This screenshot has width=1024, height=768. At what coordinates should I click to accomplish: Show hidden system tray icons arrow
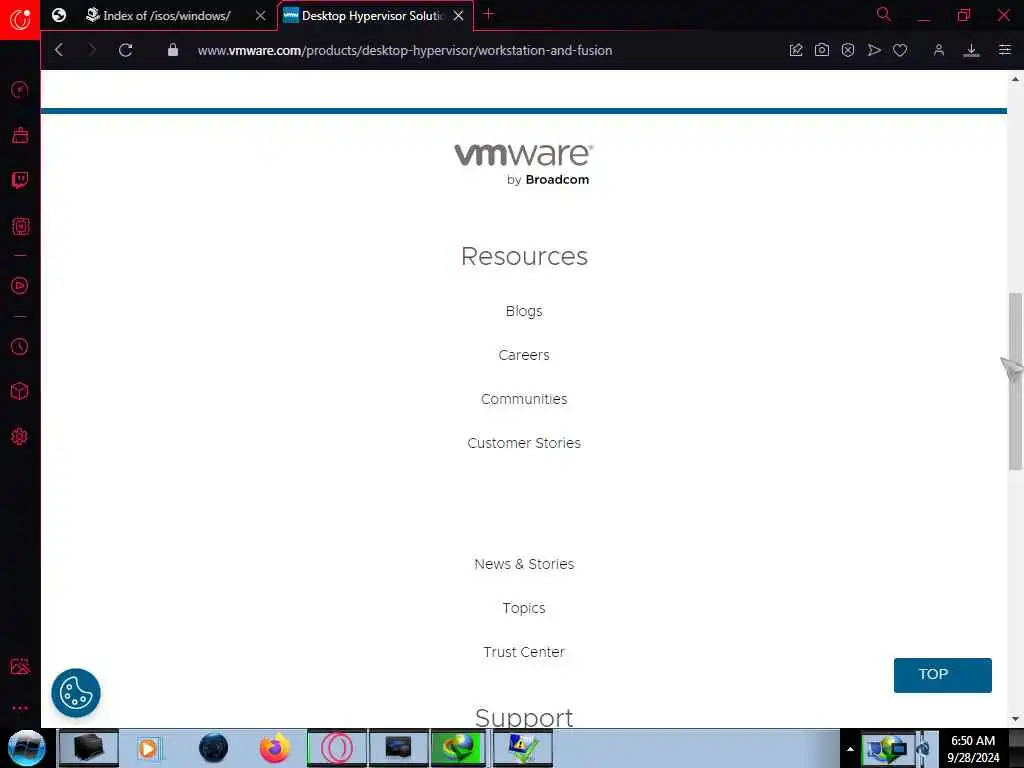coord(850,748)
